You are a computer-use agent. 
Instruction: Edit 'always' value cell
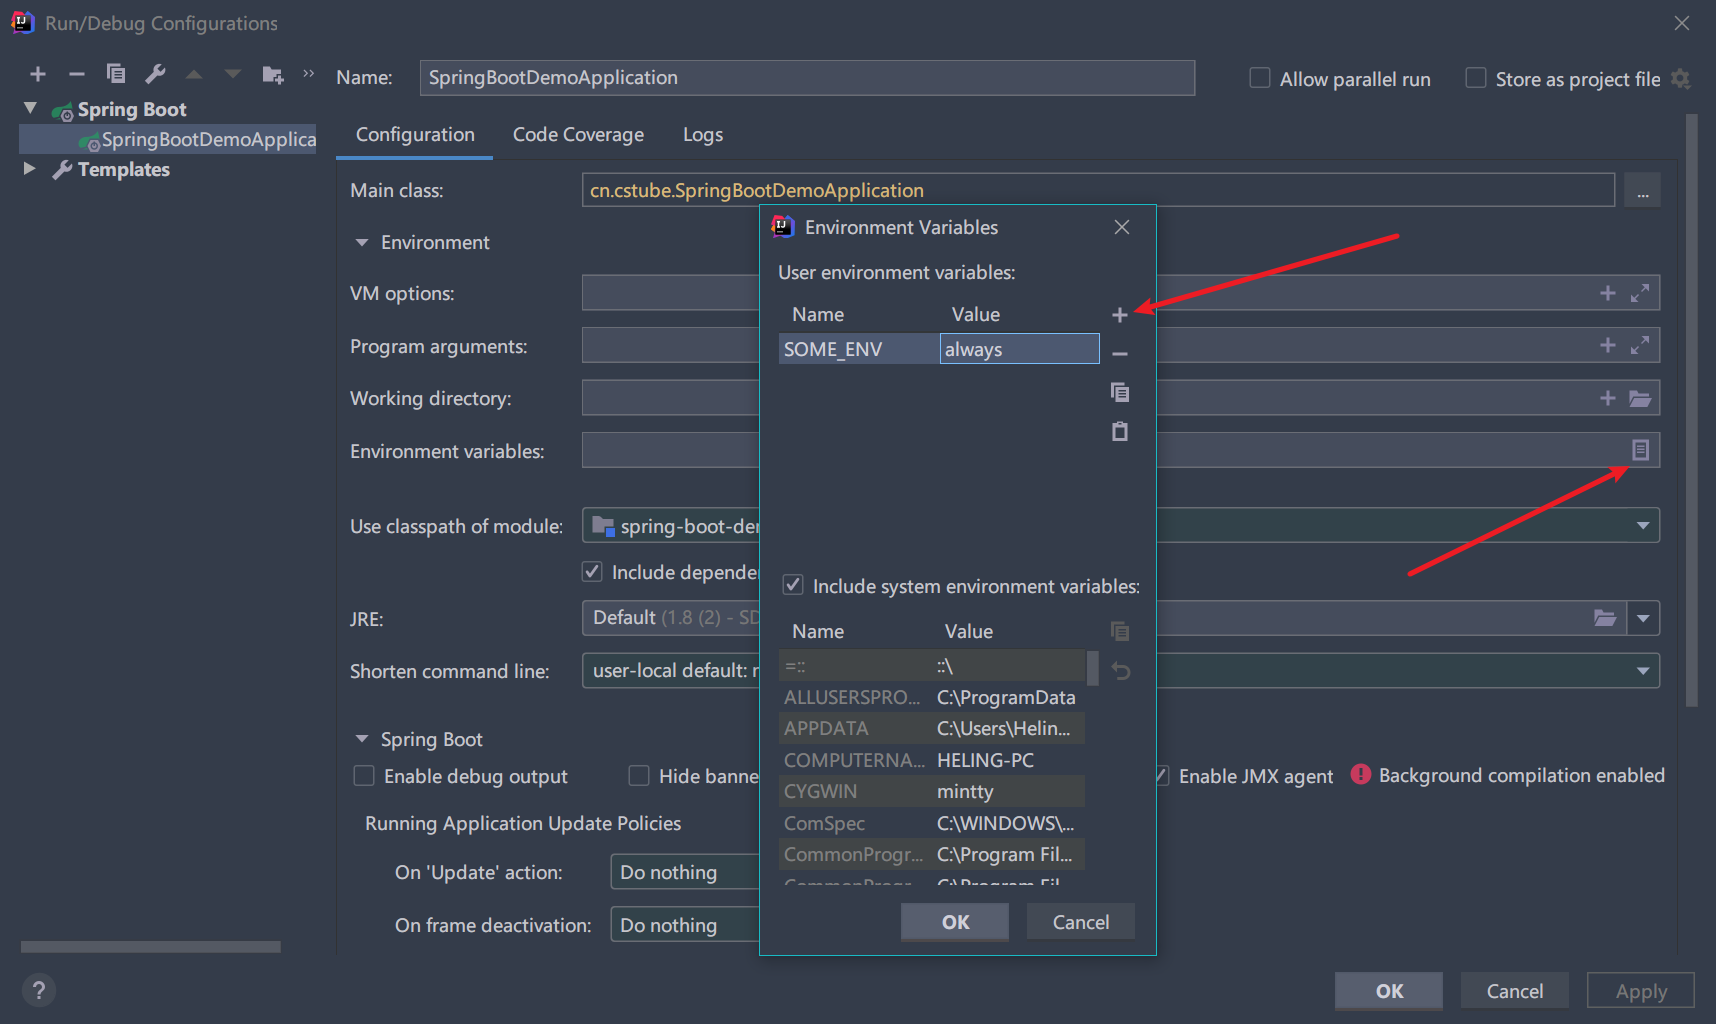(1019, 349)
